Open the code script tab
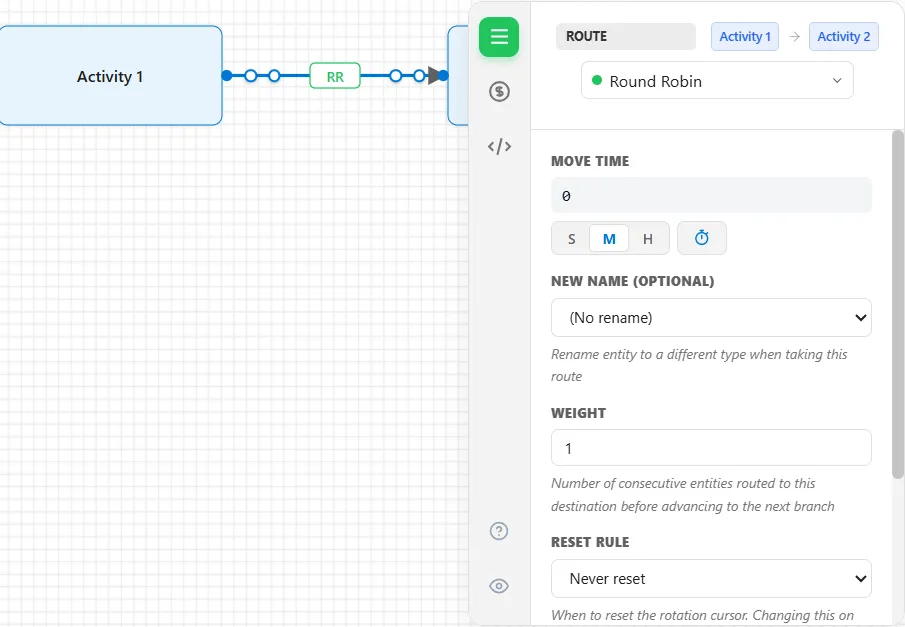 tap(499, 147)
